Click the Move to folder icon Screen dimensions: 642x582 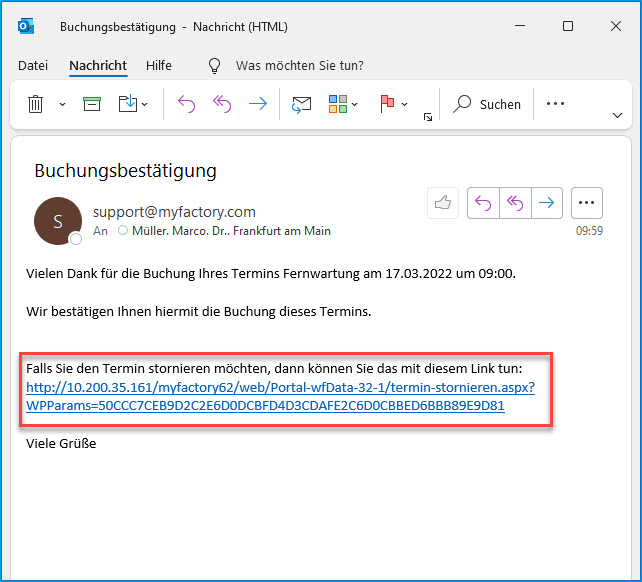point(127,104)
